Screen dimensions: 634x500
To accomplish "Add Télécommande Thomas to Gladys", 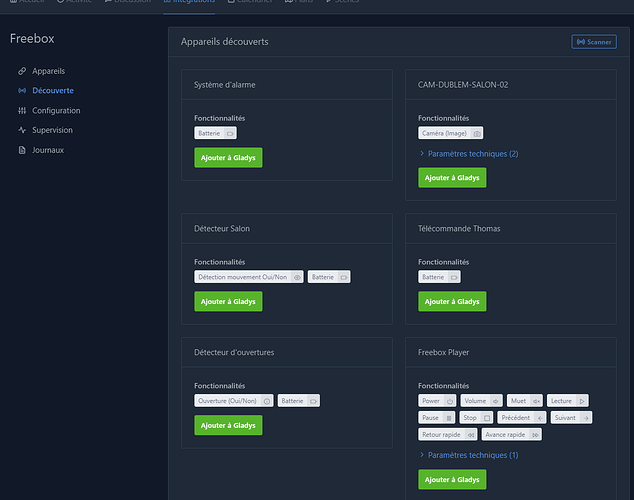I will point(452,302).
